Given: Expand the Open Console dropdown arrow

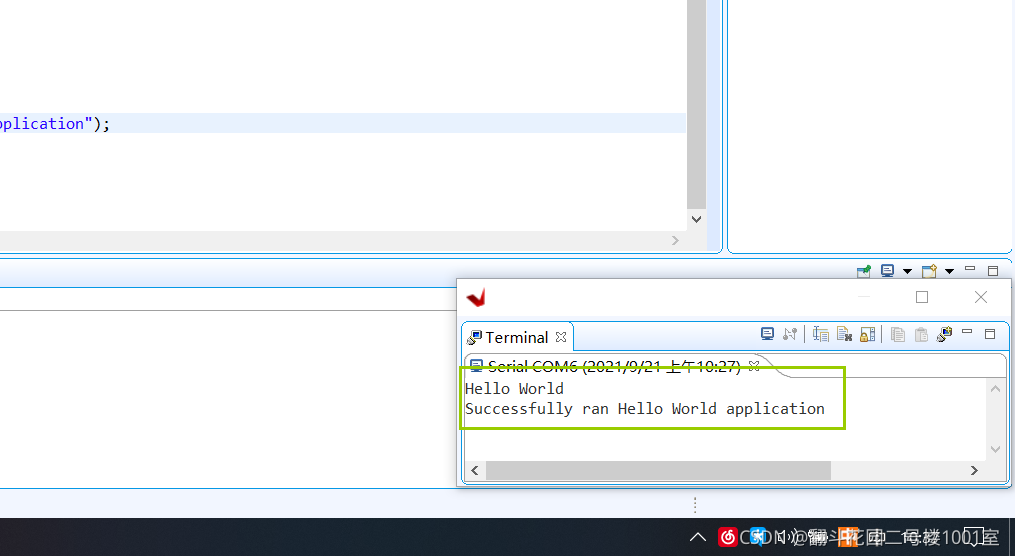Looking at the screenshot, I should point(949,271).
